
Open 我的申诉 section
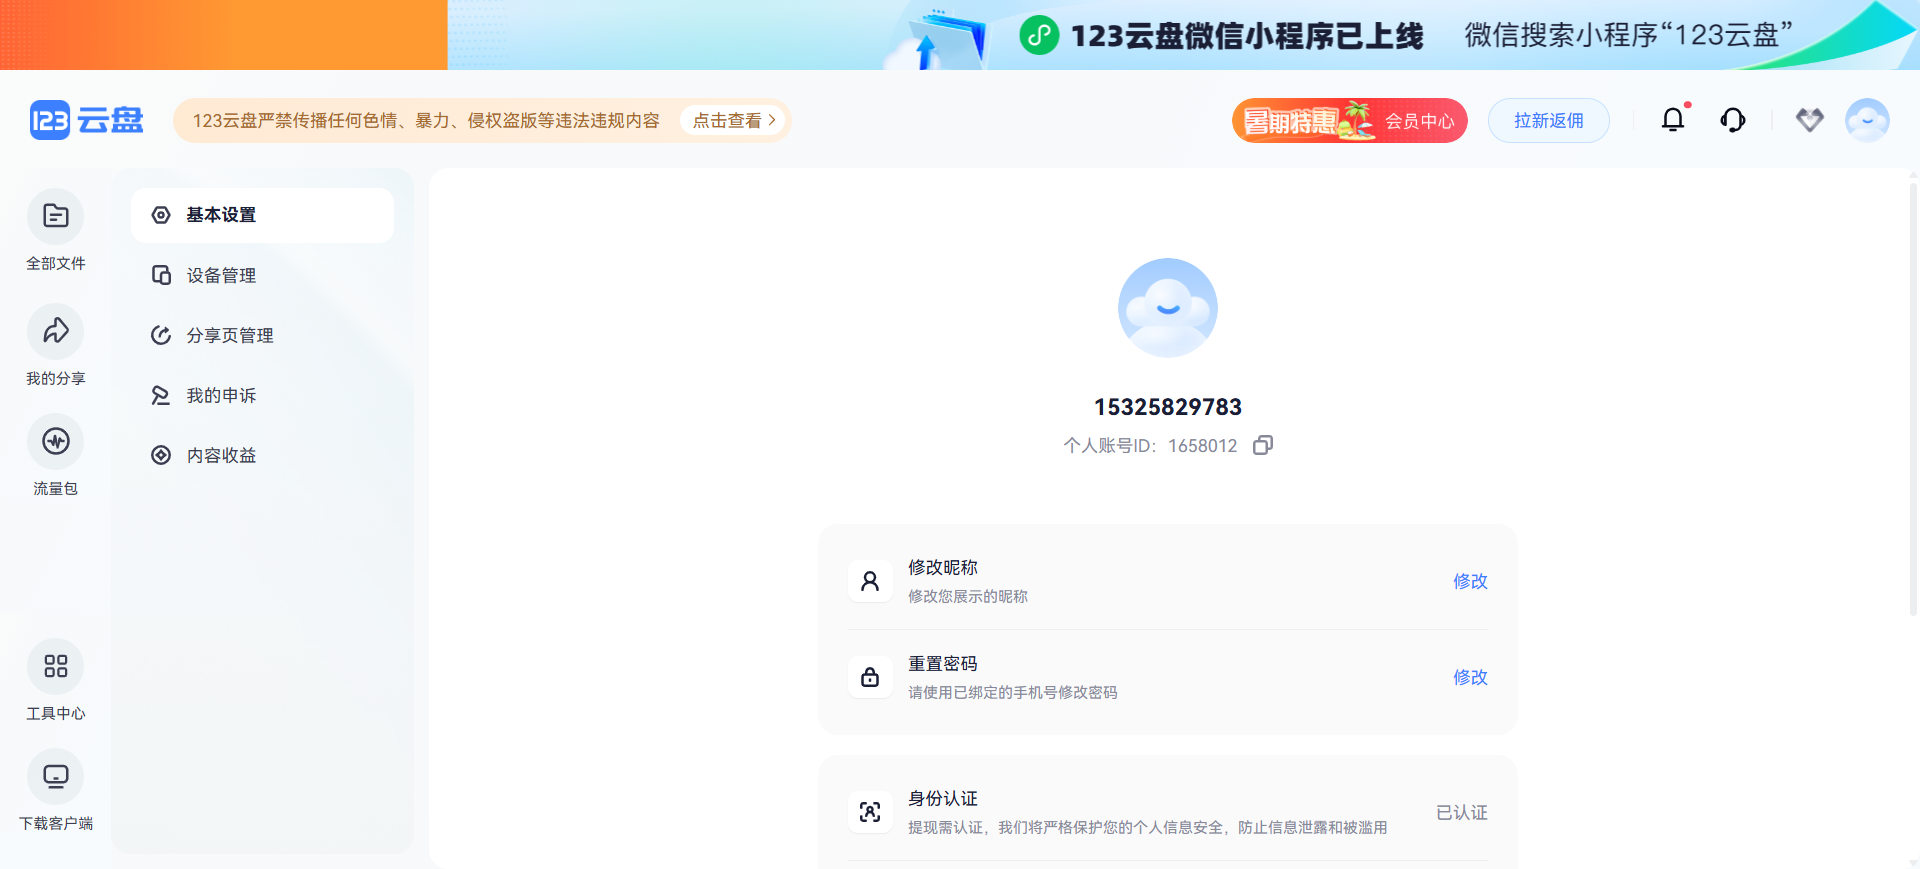point(262,395)
